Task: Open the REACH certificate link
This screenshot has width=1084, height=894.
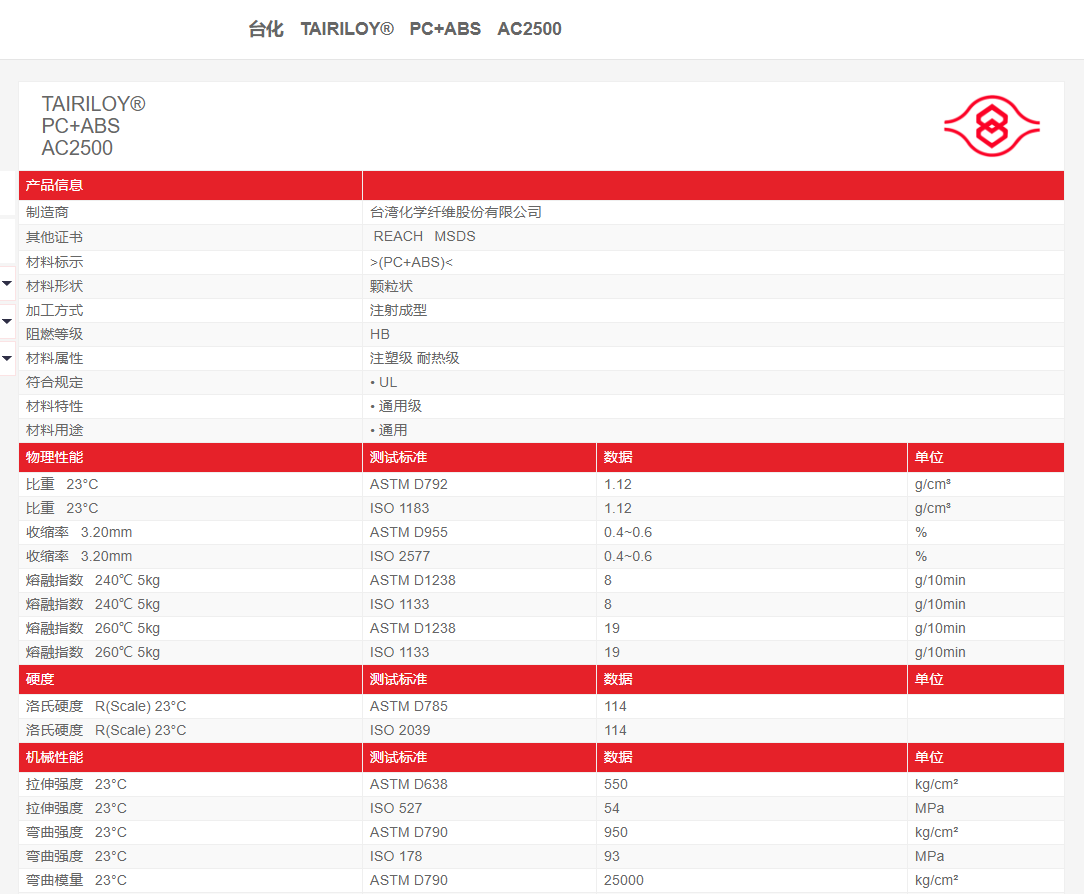Action: point(398,236)
